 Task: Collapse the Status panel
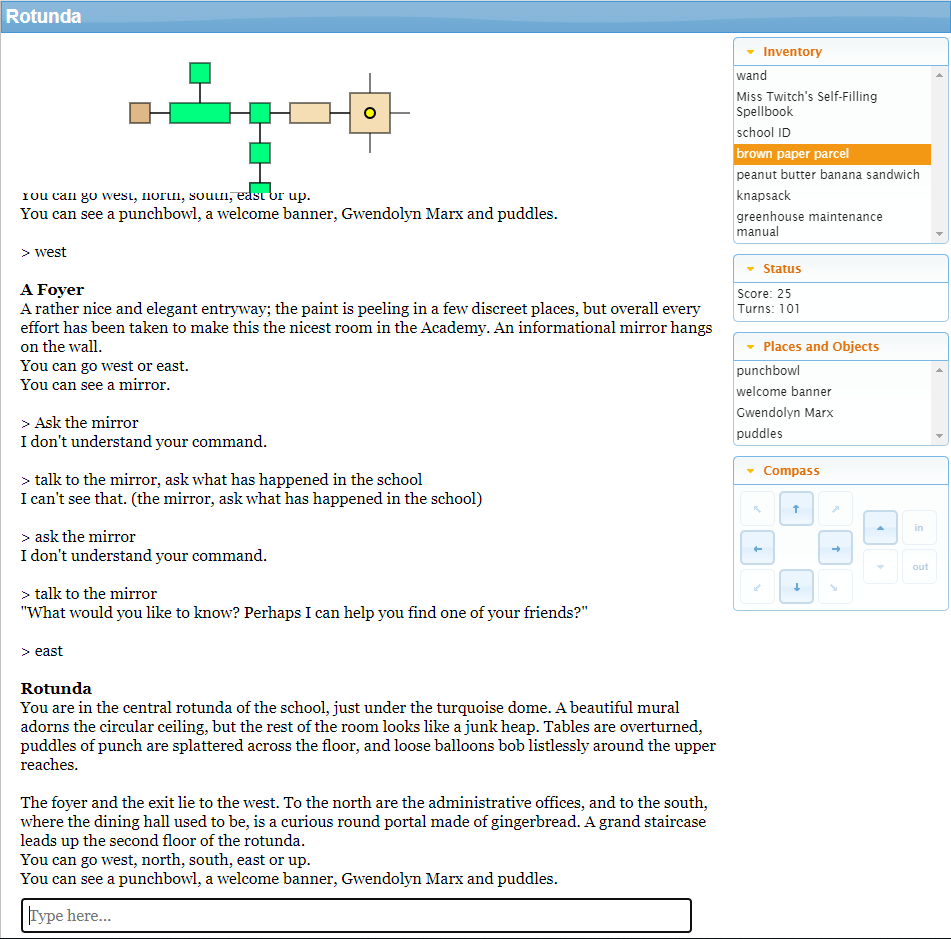pyautogui.click(x=750, y=269)
